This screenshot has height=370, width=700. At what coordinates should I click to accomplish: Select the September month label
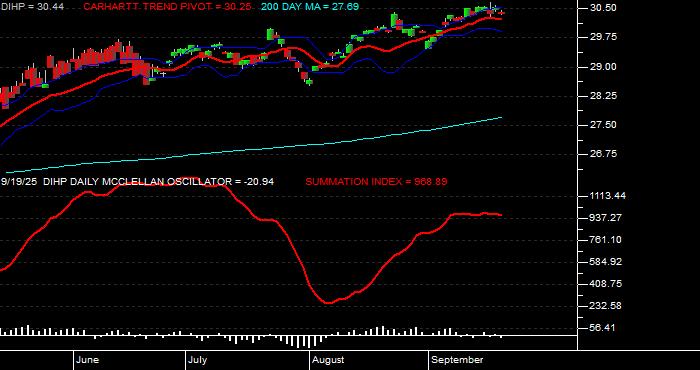[457, 360]
